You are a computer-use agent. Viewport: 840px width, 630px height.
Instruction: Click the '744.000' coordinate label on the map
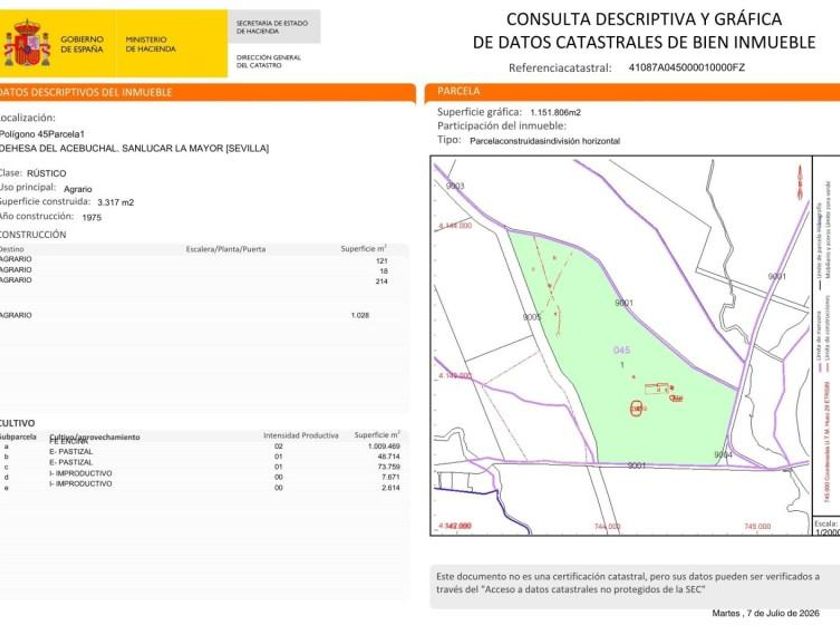click(x=607, y=526)
